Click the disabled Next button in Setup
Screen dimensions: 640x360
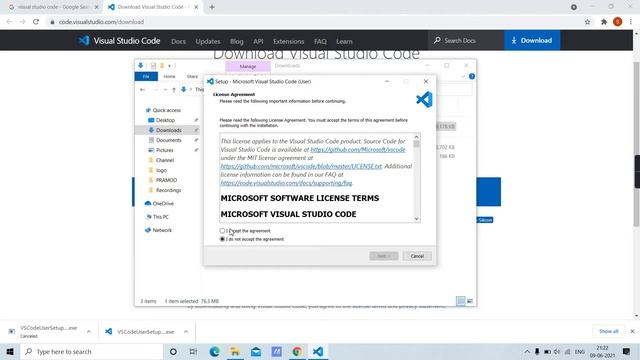coord(384,256)
